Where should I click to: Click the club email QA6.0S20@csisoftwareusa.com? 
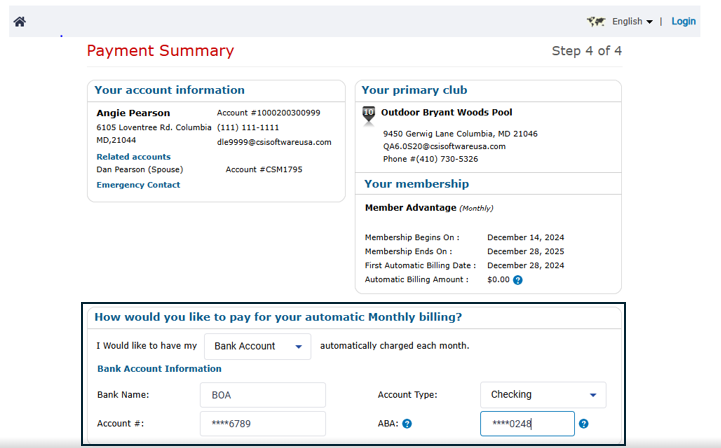click(444, 146)
